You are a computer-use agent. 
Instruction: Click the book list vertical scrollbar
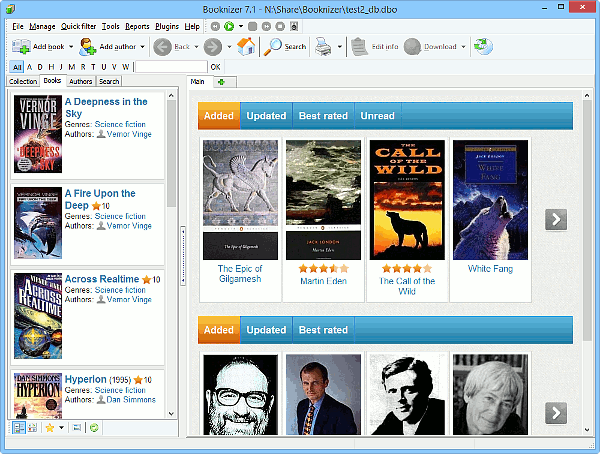click(171, 255)
